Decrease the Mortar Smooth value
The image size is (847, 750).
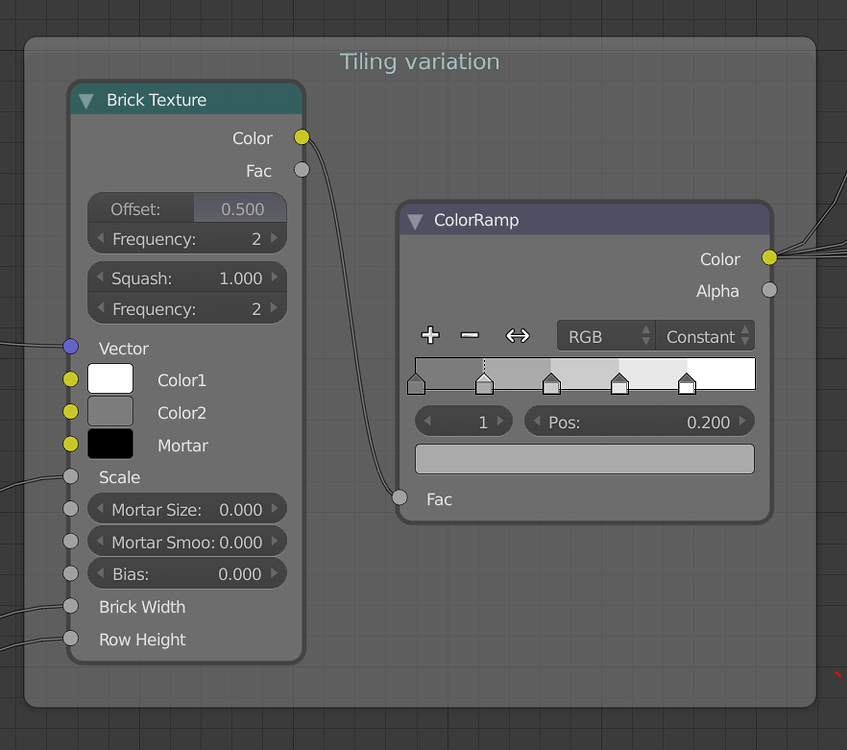pos(100,541)
